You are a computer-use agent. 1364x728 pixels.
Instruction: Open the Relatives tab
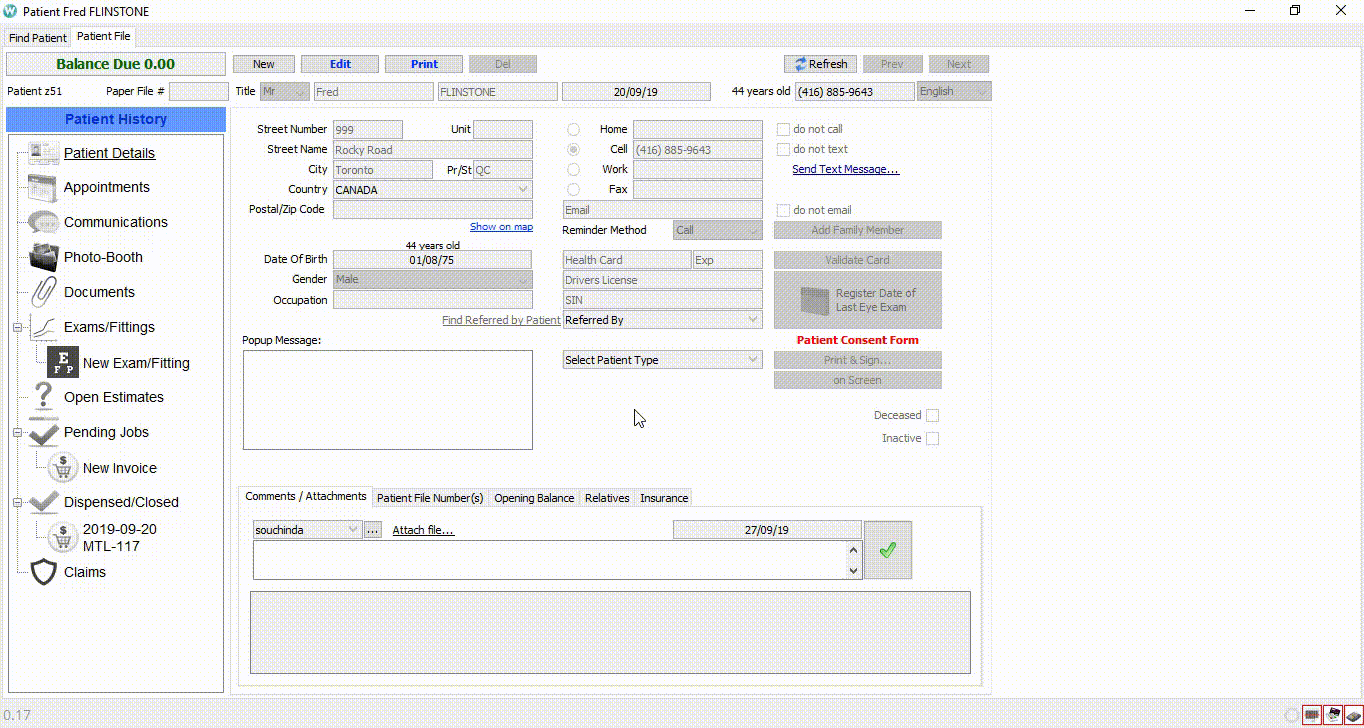(x=607, y=498)
